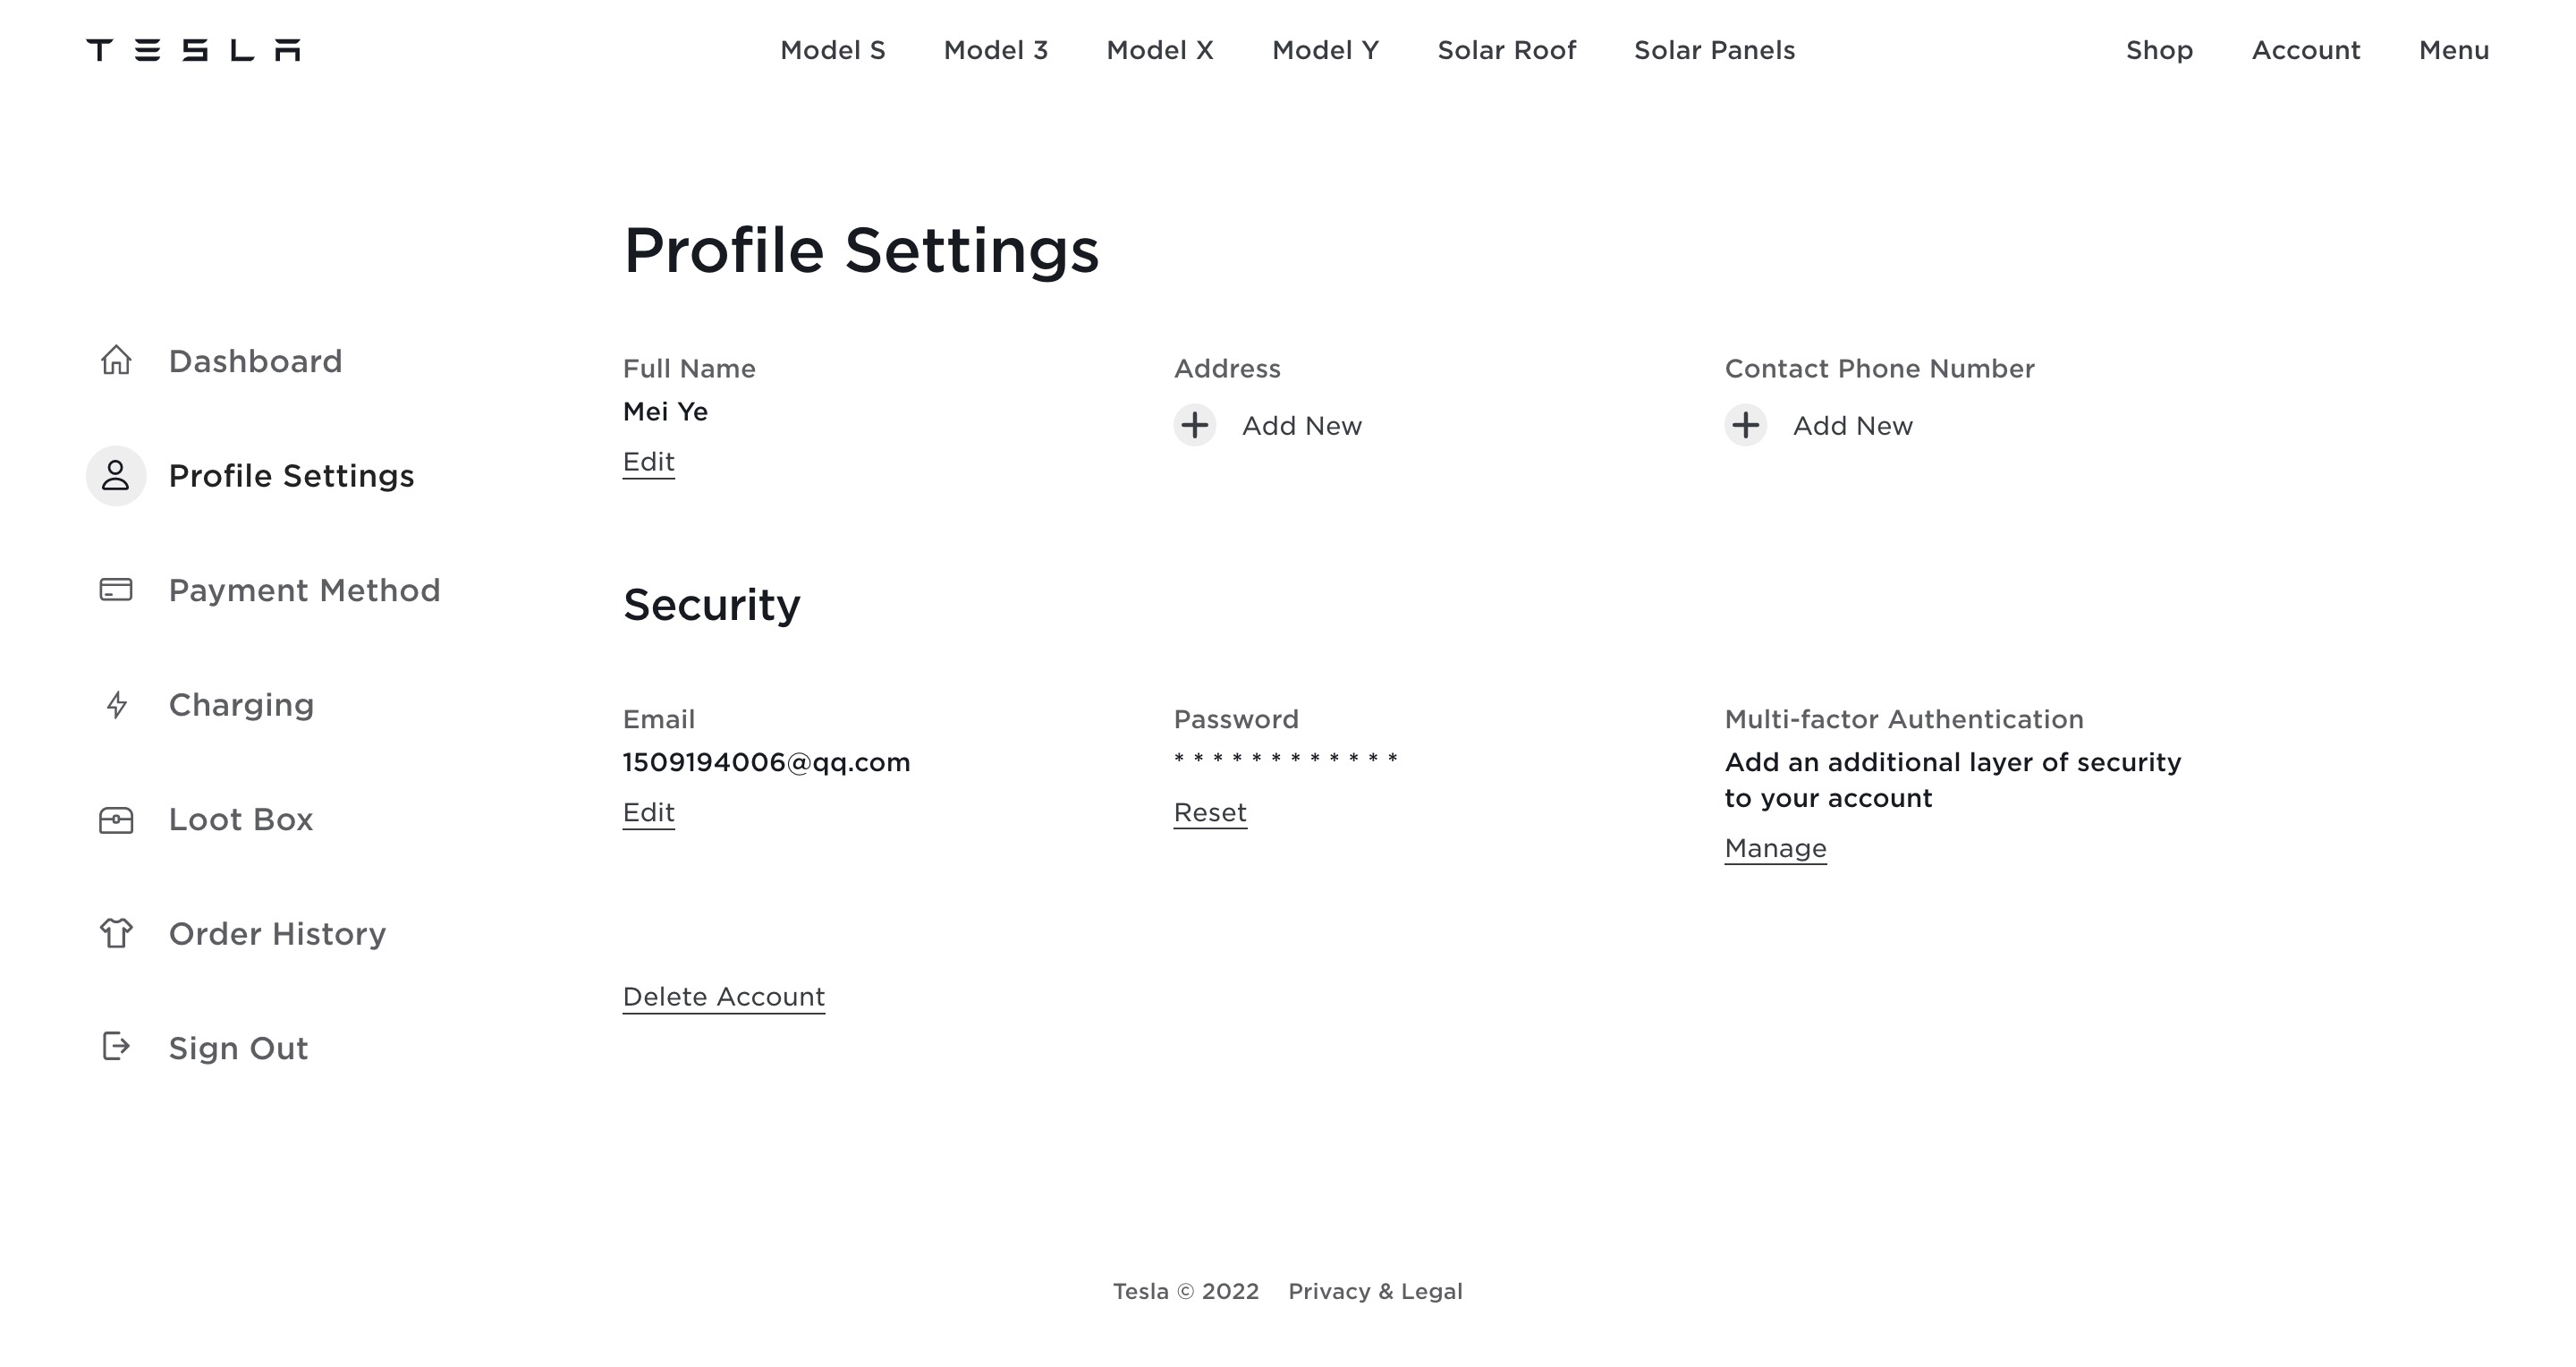Edit the Full Name
The height and width of the screenshot is (1367, 2576).
pyautogui.click(x=649, y=462)
